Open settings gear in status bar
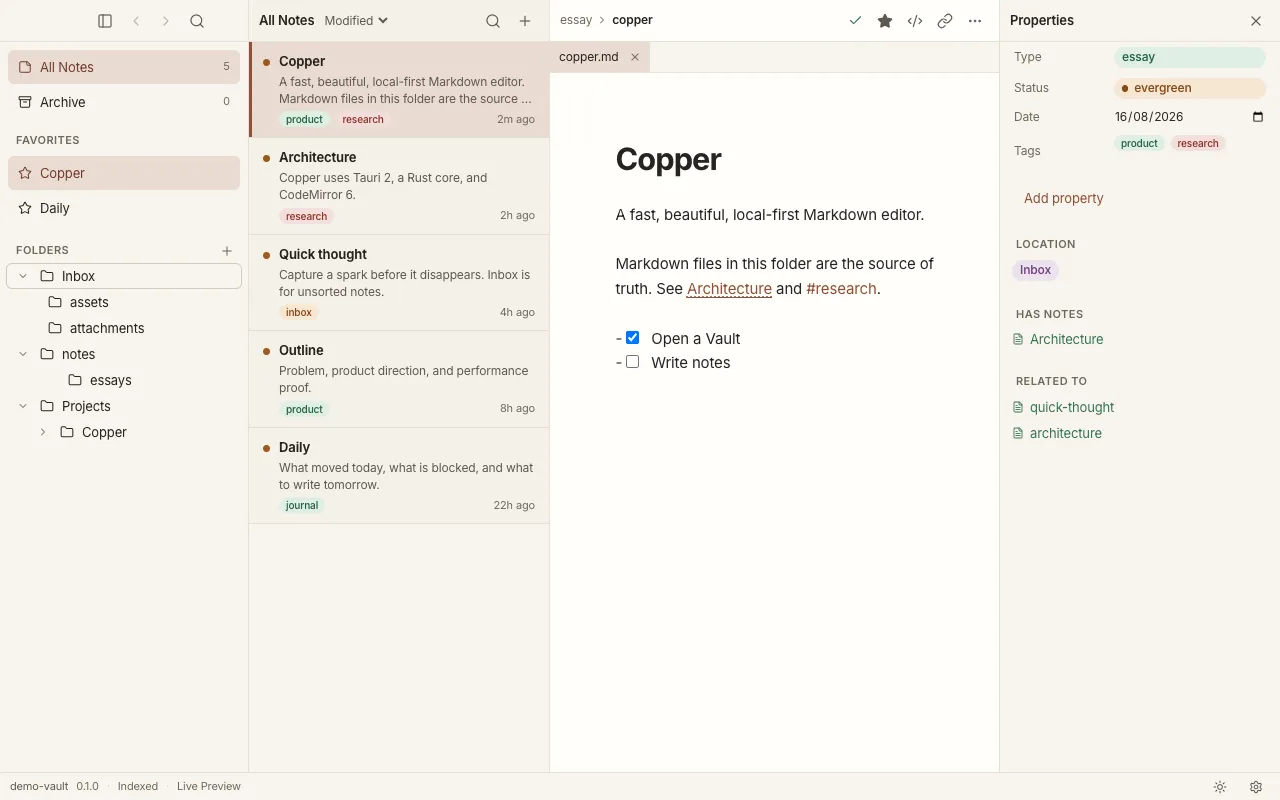The image size is (1280, 800). pyautogui.click(x=1256, y=787)
